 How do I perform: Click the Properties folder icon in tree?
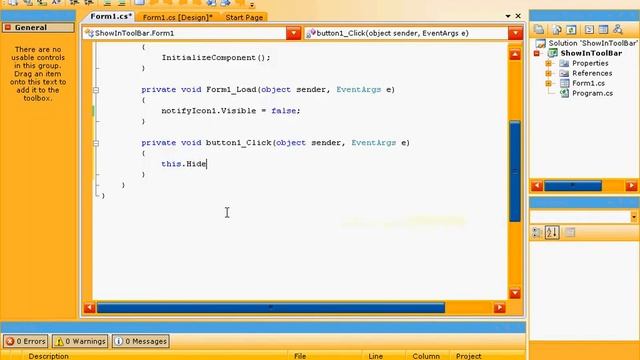click(x=564, y=63)
